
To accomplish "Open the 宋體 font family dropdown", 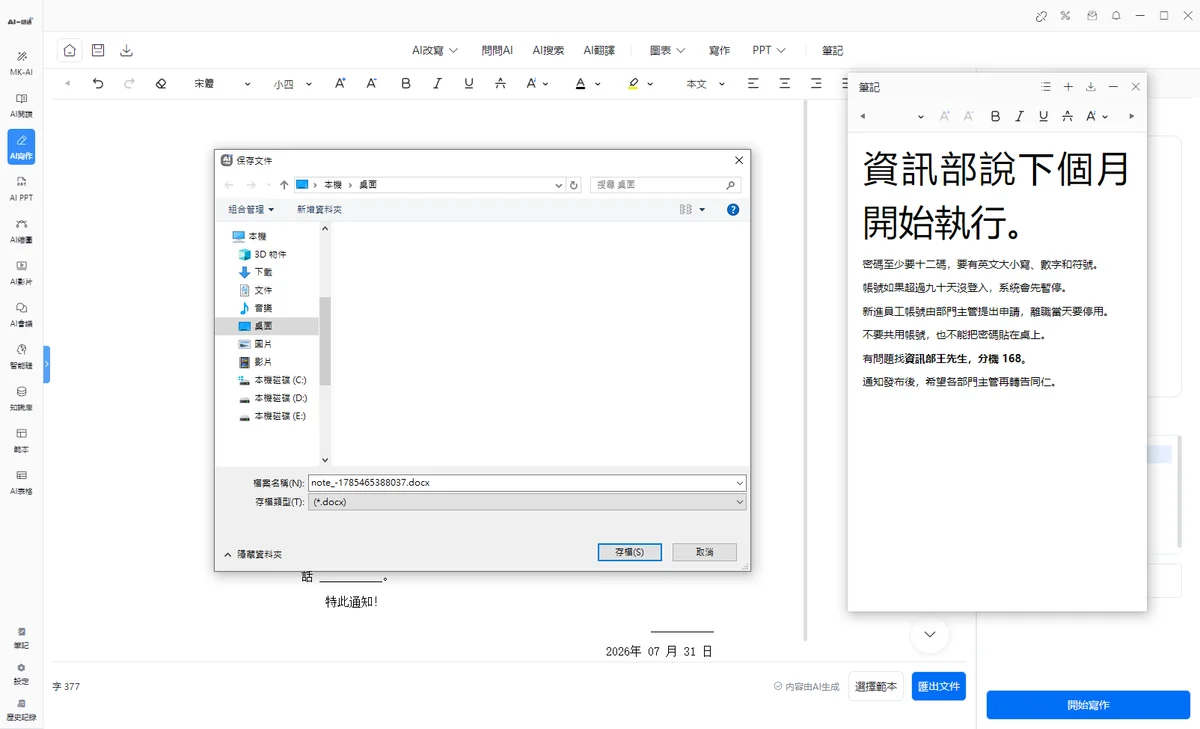I will pyautogui.click(x=222, y=84).
